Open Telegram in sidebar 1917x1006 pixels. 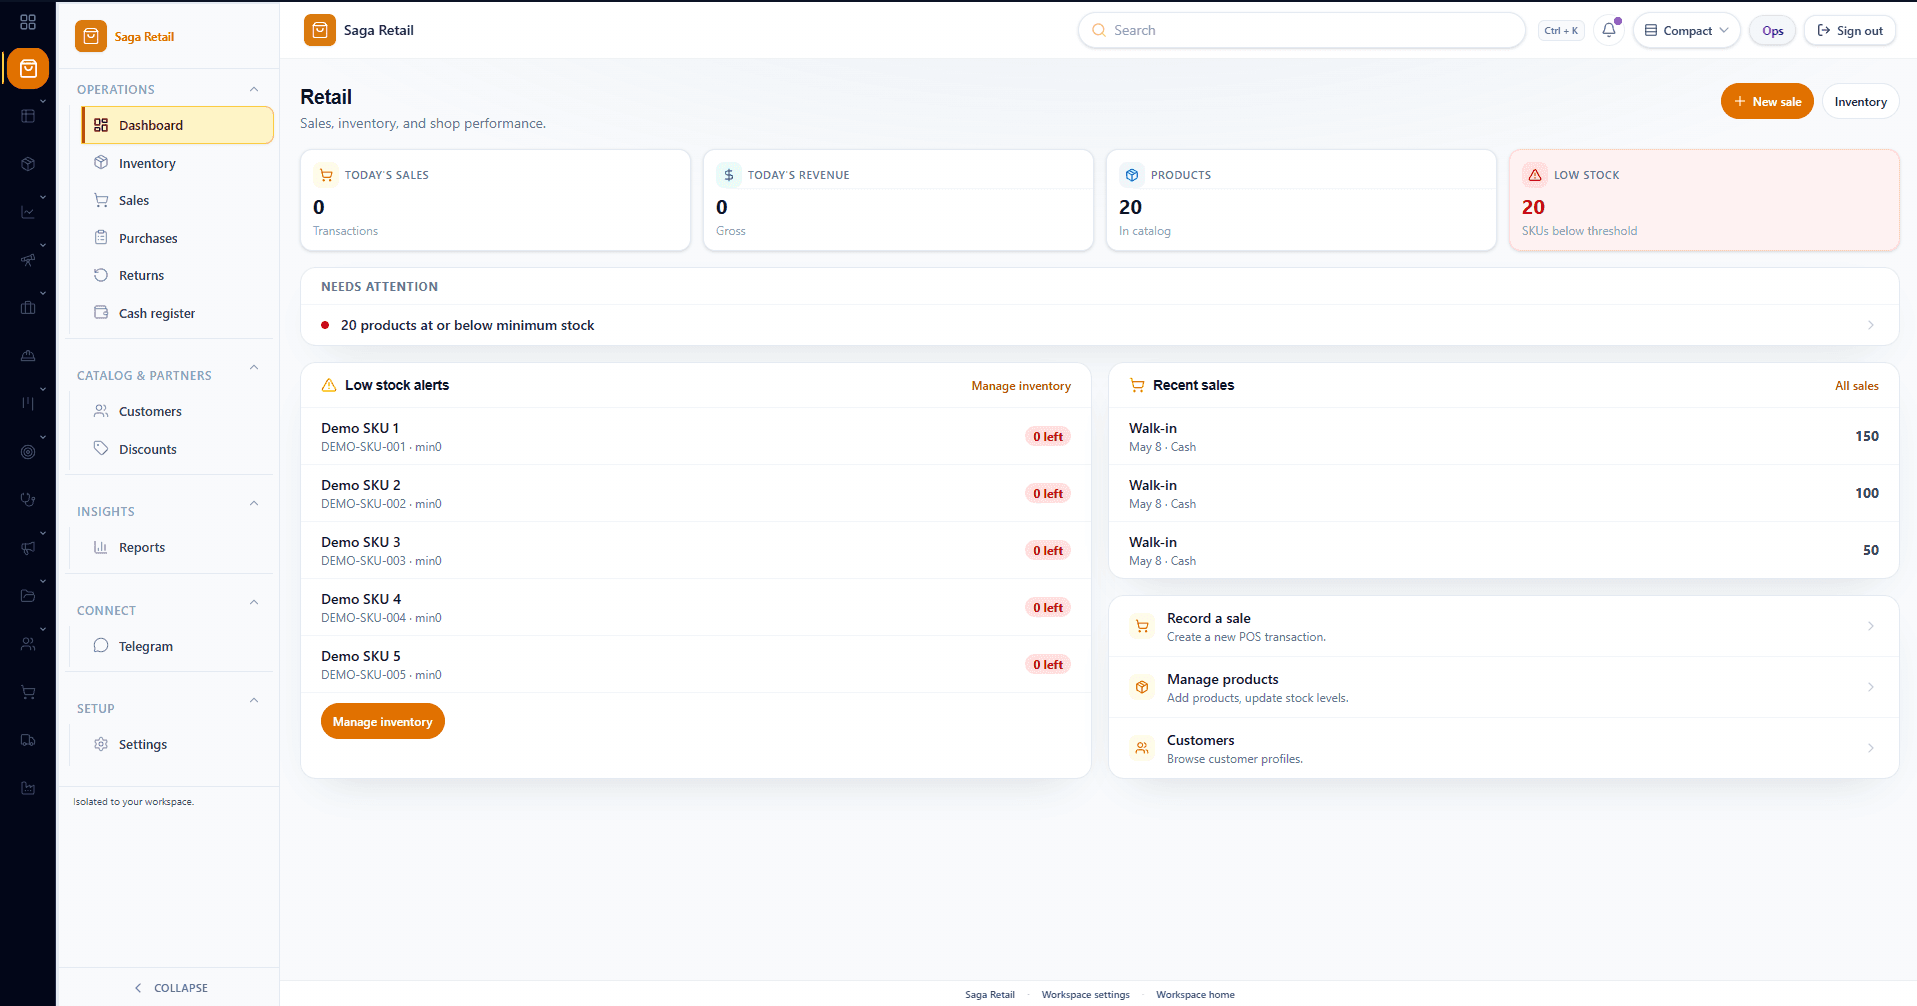coord(177,646)
